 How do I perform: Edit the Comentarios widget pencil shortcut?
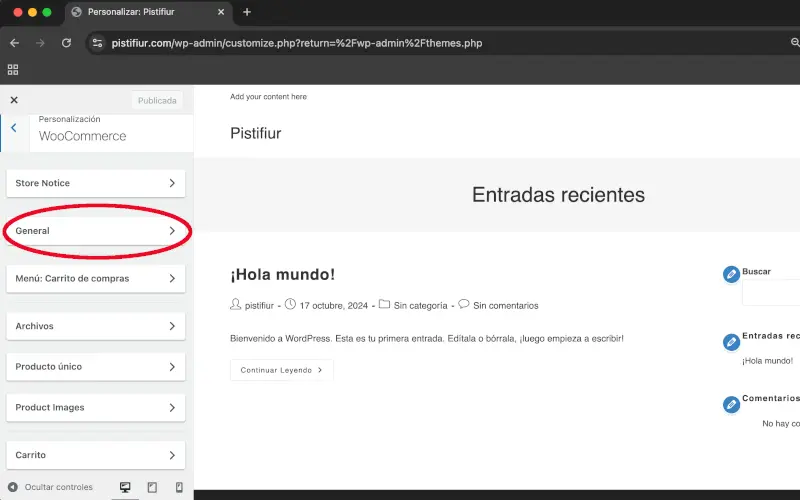click(x=731, y=405)
